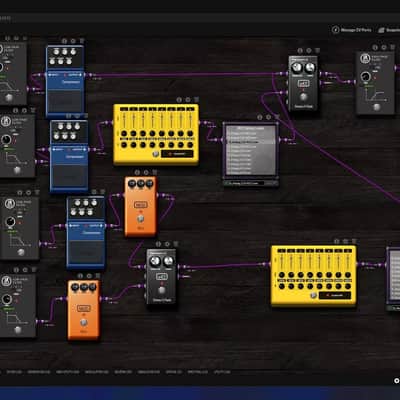Click the first fader on upper yellow equalizer
400x400 pixels.
pyautogui.click(x=124, y=122)
